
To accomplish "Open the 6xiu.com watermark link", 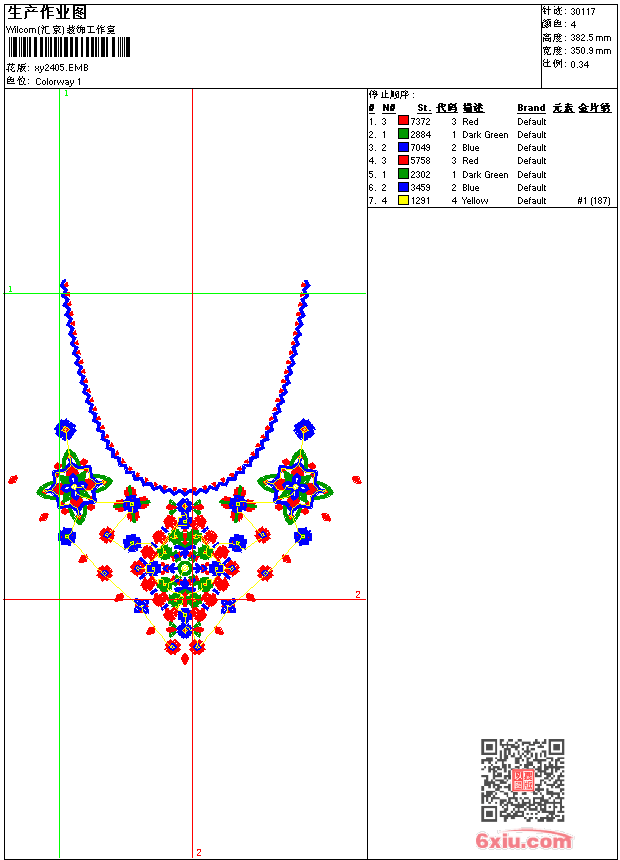I will coord(523,841).
